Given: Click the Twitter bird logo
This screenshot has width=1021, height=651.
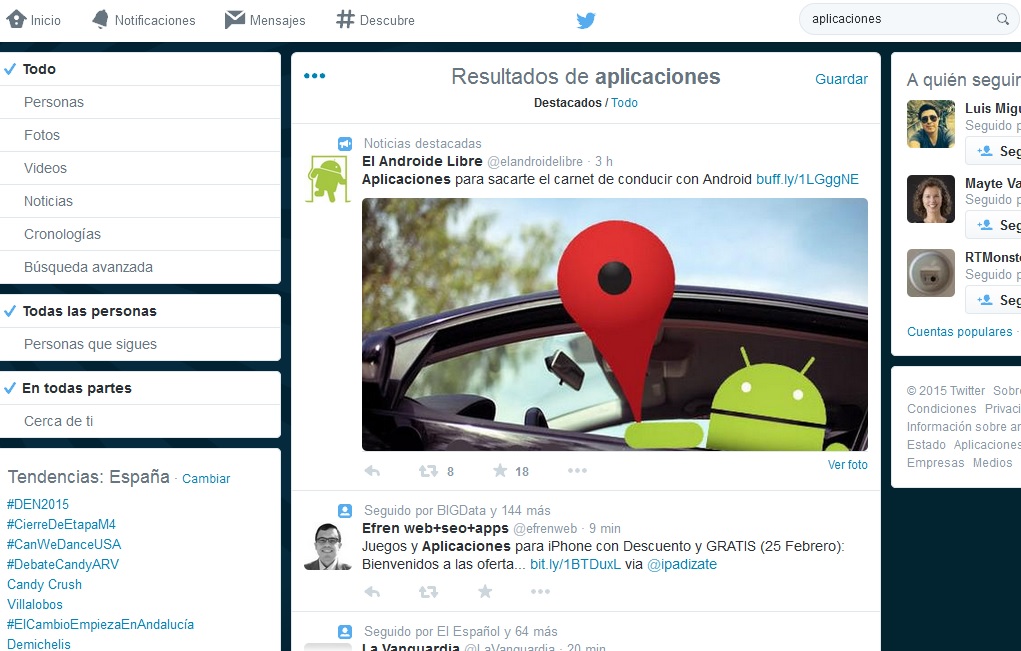Looking at the screenshot, I should point(586,20).
